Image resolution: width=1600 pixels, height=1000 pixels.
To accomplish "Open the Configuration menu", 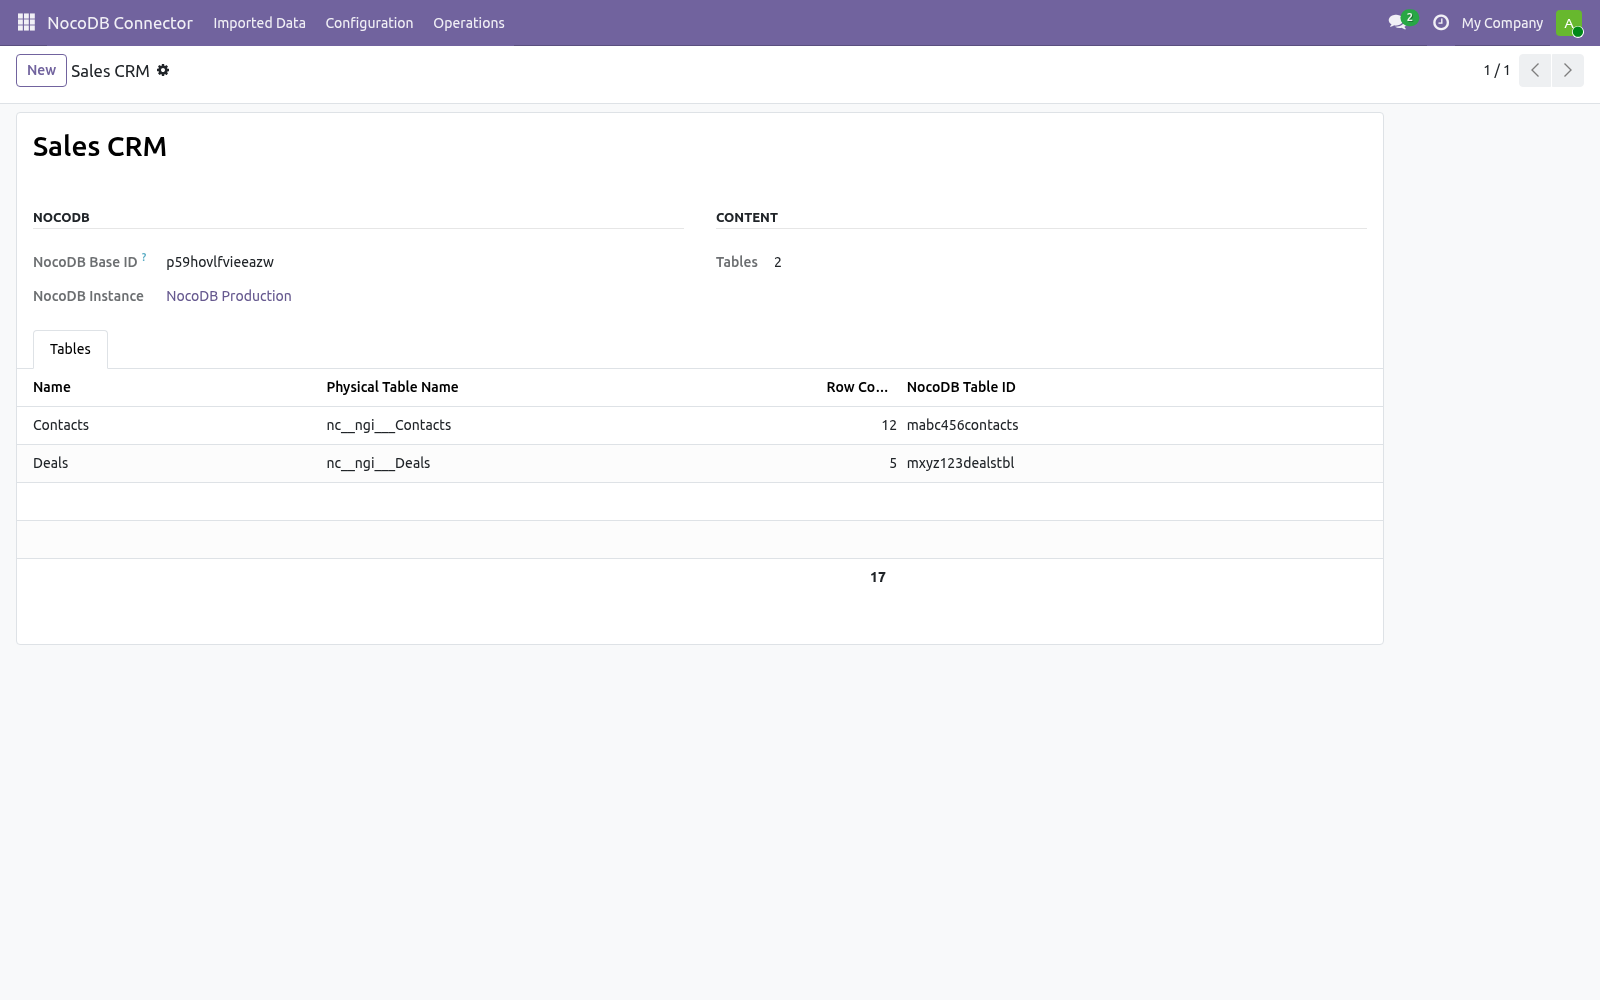I will (369, 22).
